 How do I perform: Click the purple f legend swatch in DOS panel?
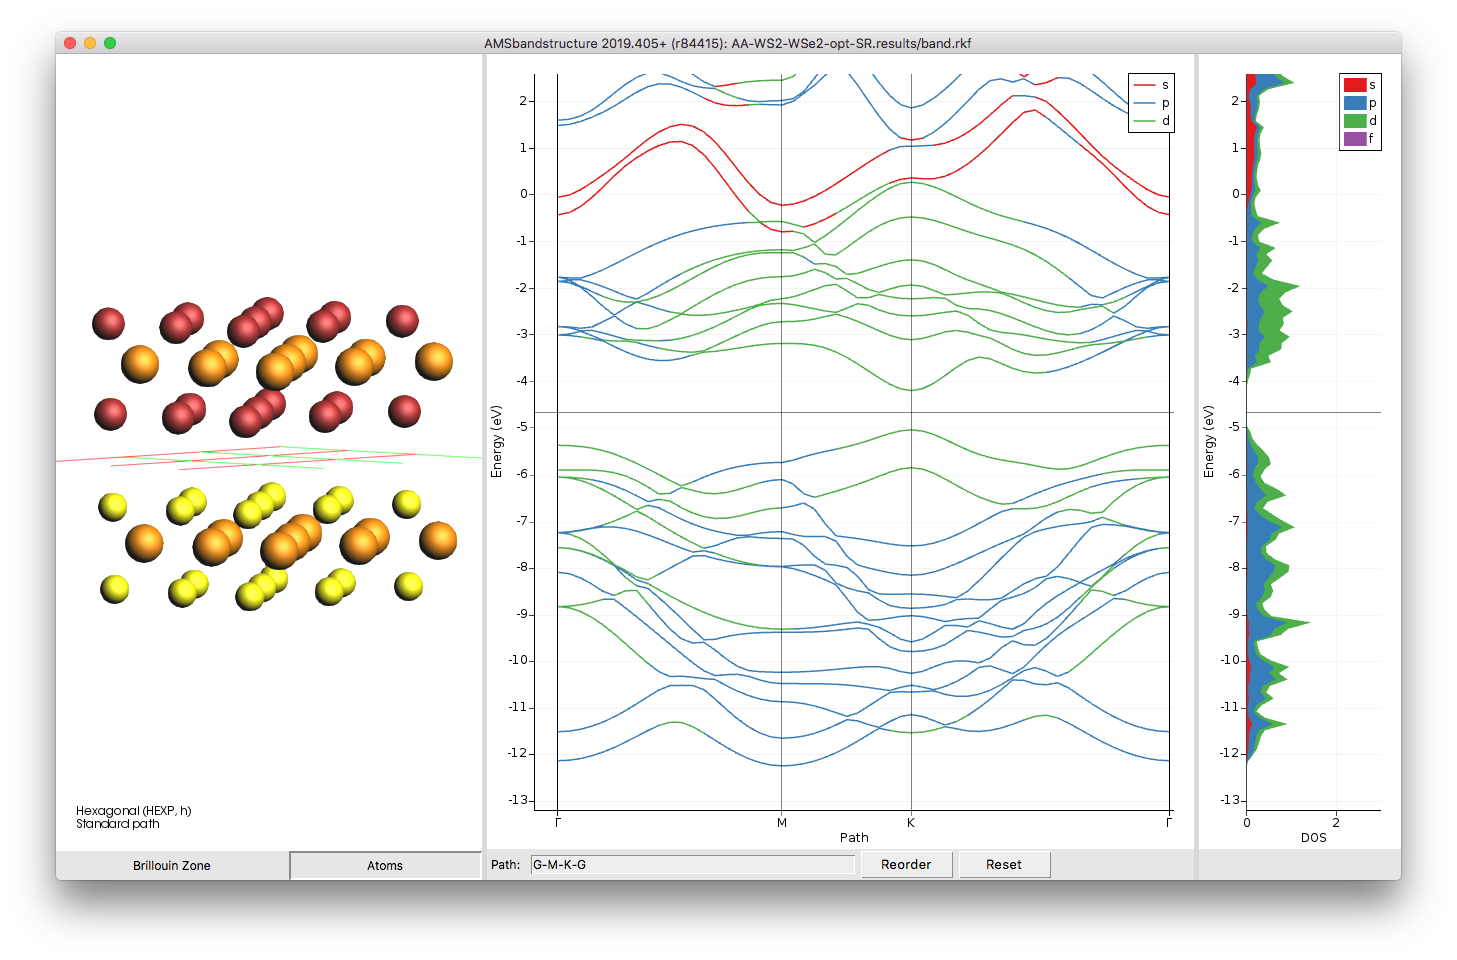(1356, 137)
